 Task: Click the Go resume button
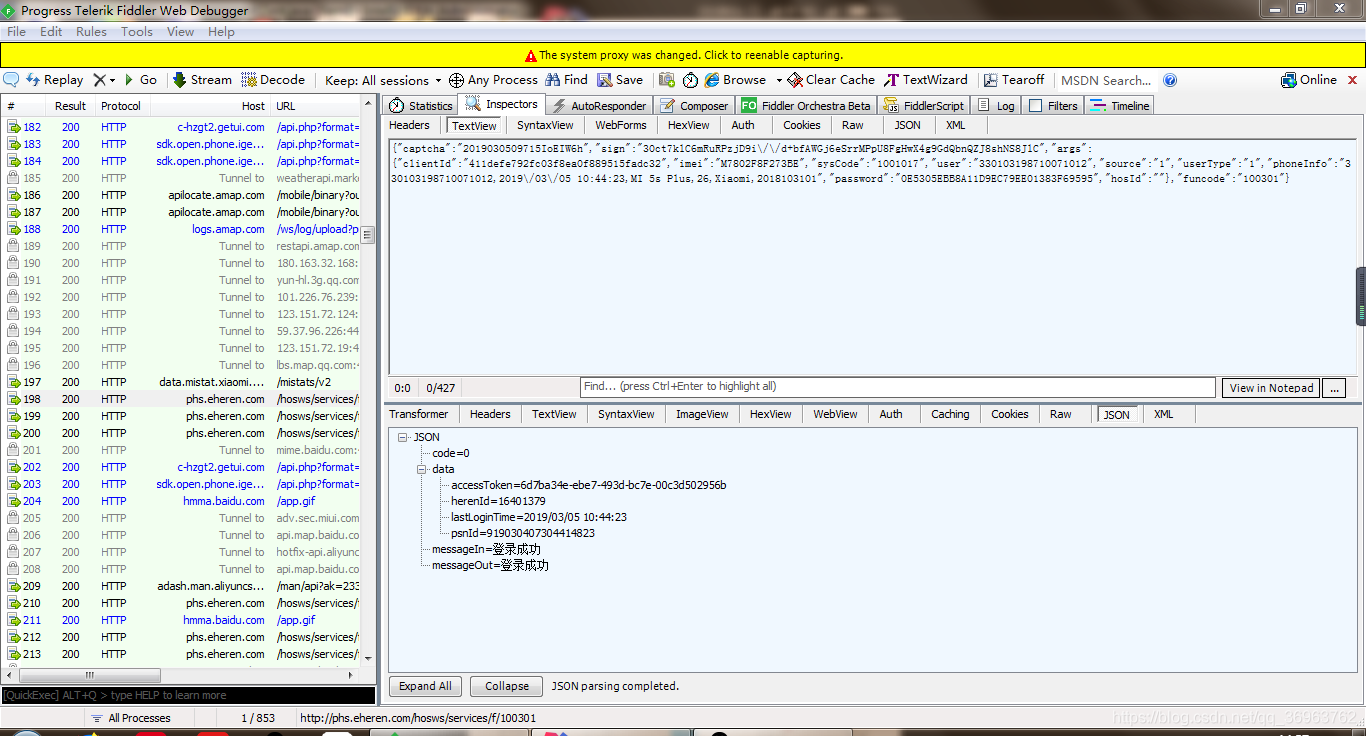(140, 80)
